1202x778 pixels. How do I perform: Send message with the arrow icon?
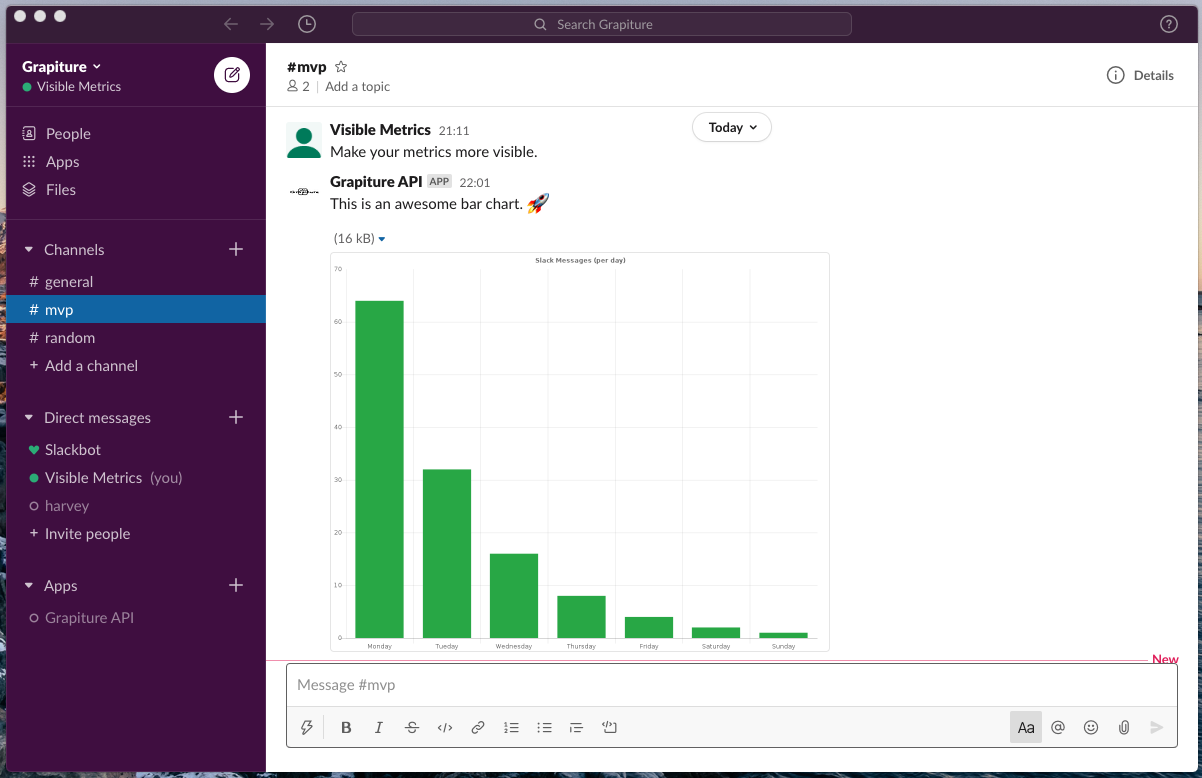pos(1157,727)
